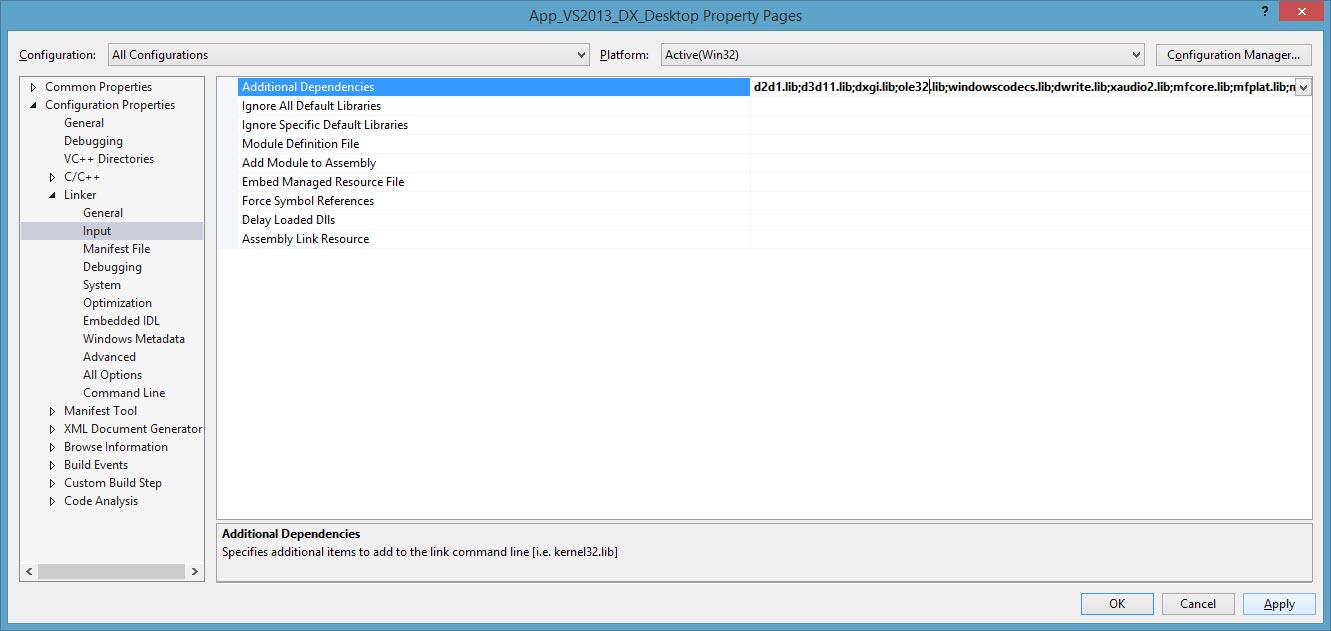
Task: Expand the Build Events node
Action: (52, 465)
